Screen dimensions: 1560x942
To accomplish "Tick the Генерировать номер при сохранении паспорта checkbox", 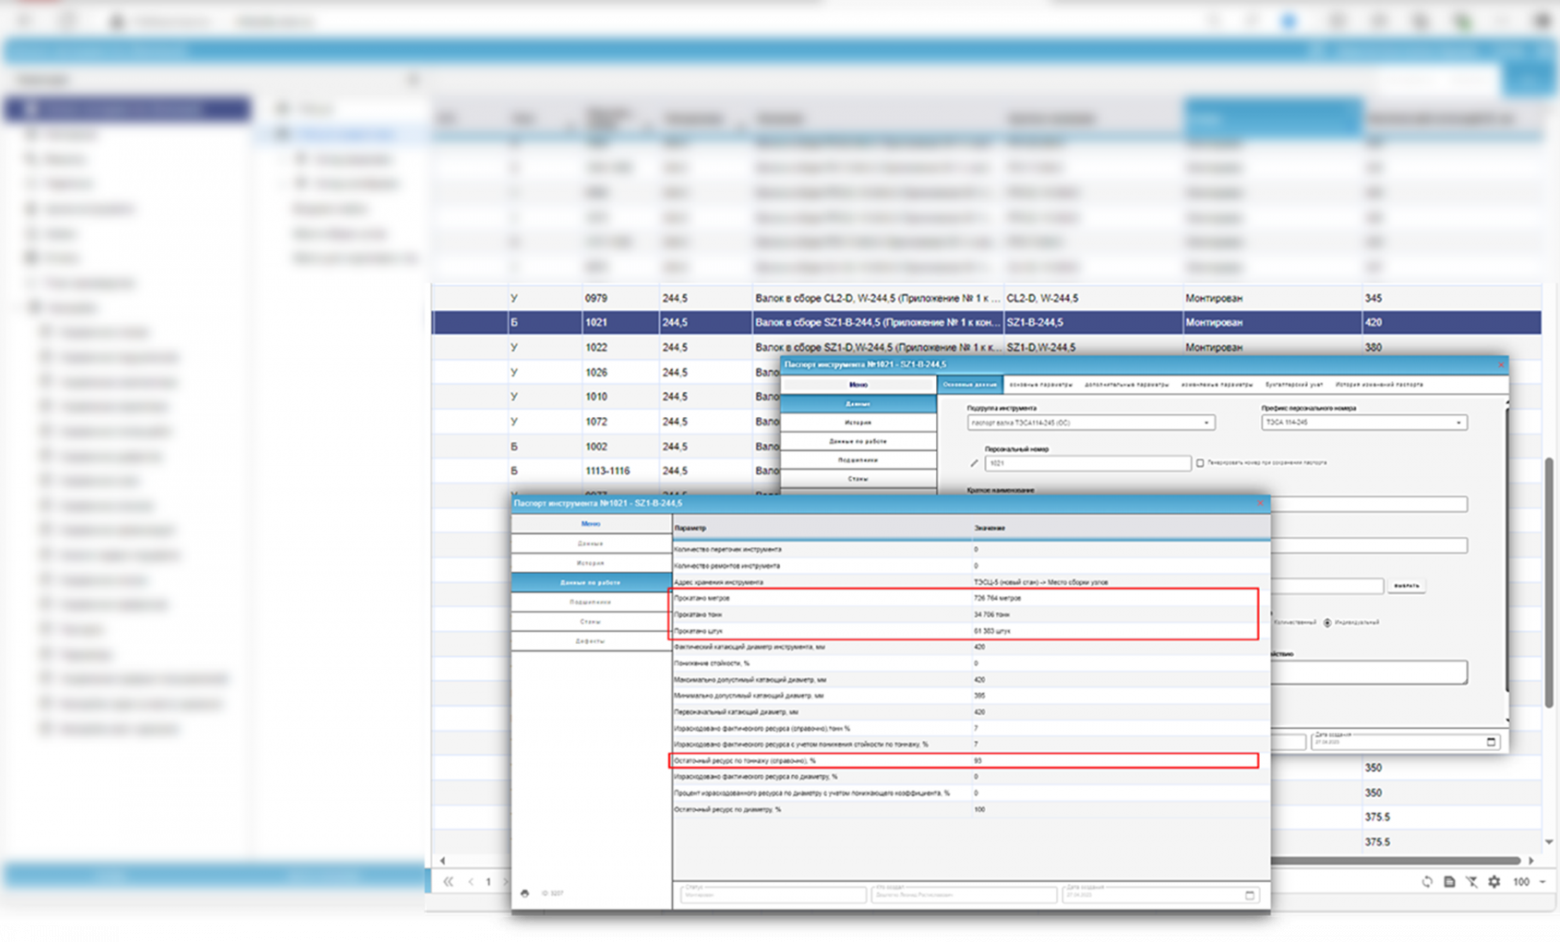I will (x=1200, y=463).
